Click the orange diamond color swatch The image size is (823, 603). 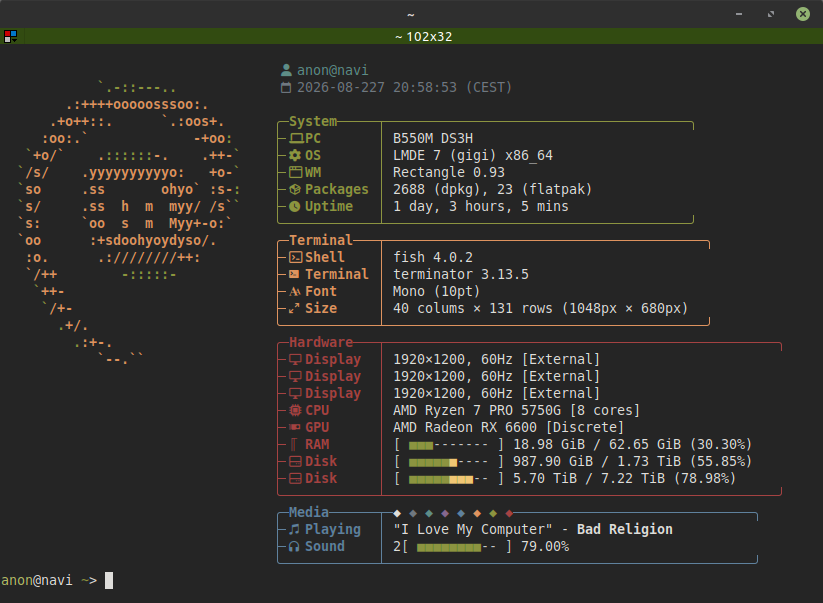(477, 513)
